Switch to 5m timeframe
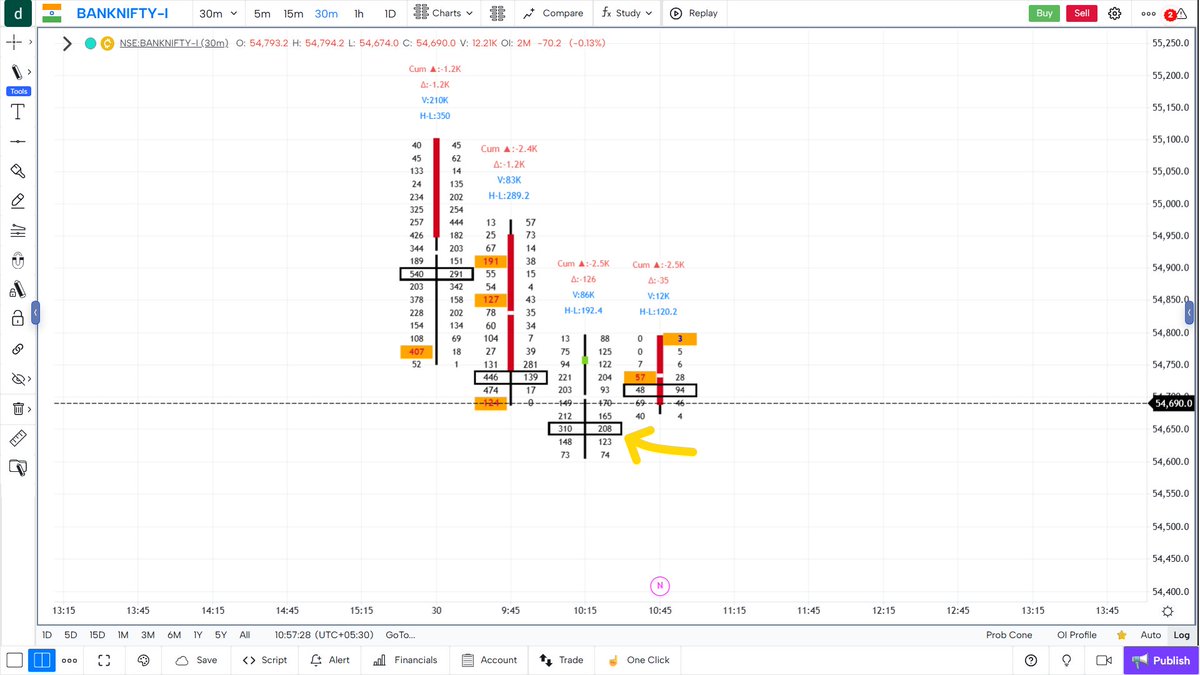 262,13
